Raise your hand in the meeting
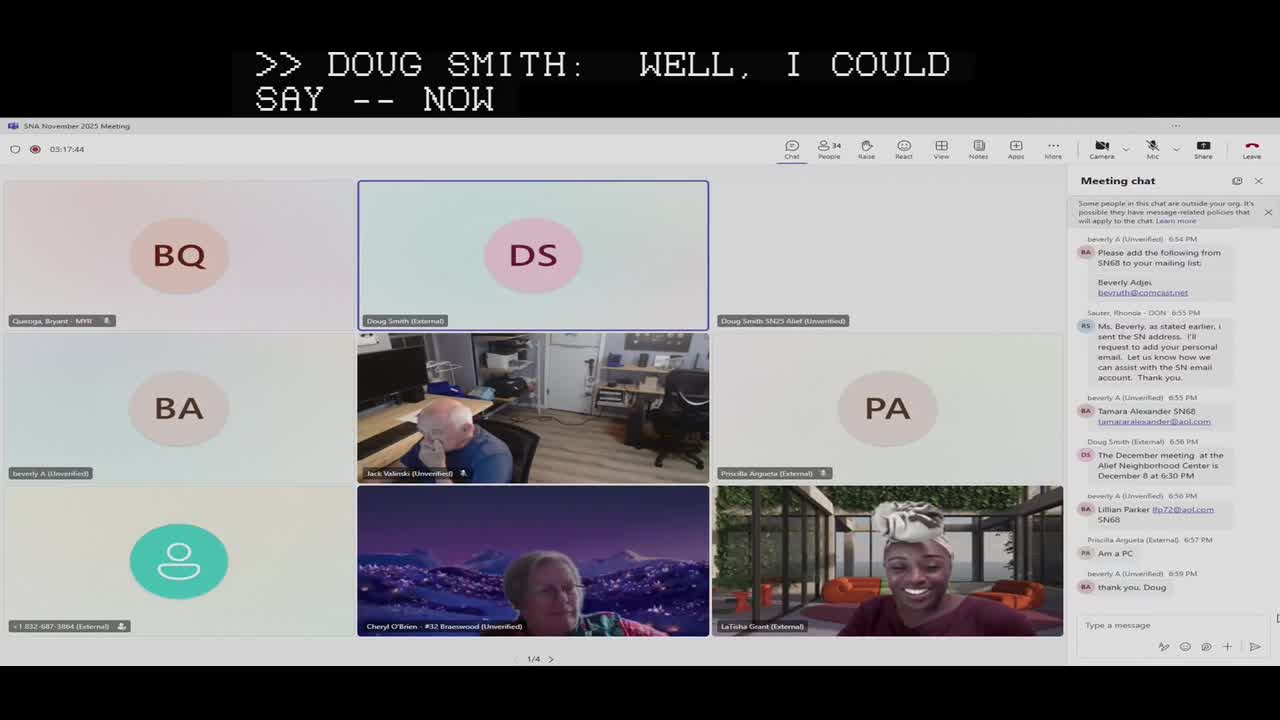The height and width of the screenshot is (720, 1280). pyautogui.click(x=866, y=149)
